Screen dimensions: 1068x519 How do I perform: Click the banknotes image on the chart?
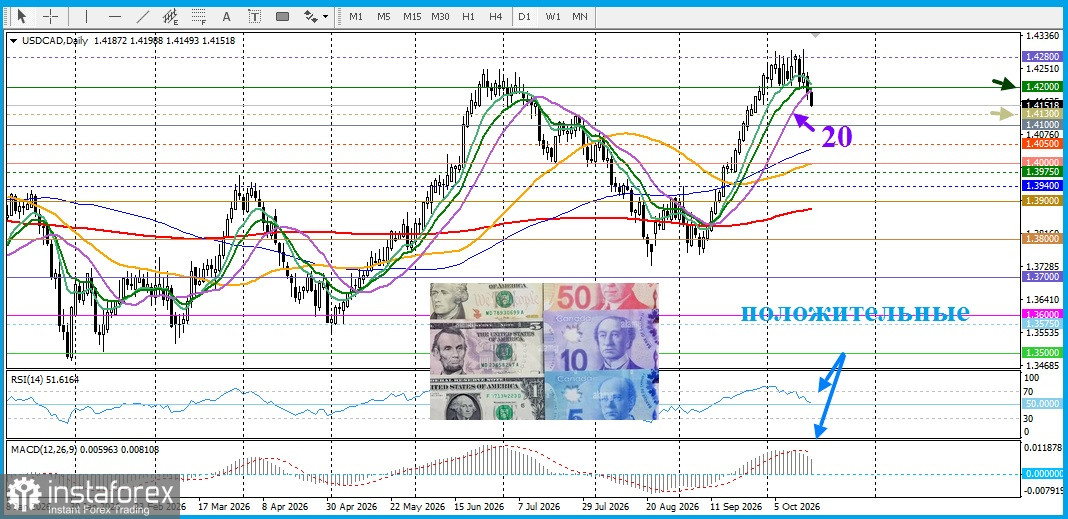tap(545, 351)
